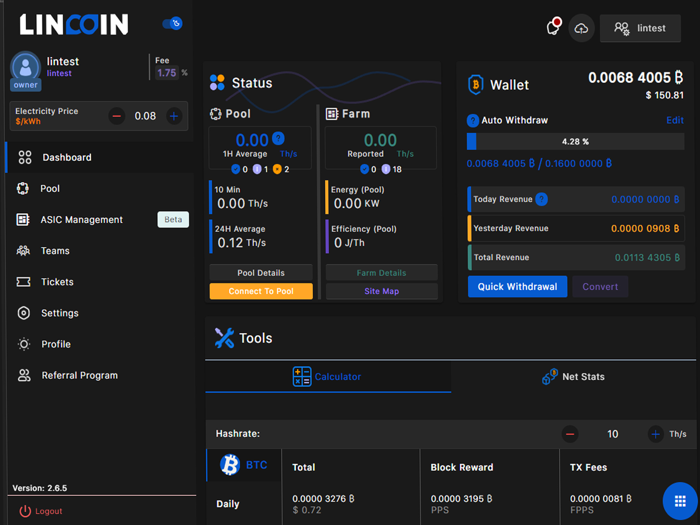Click the Tickets icon
Screen dimensions: 700x525
(23, 282)
